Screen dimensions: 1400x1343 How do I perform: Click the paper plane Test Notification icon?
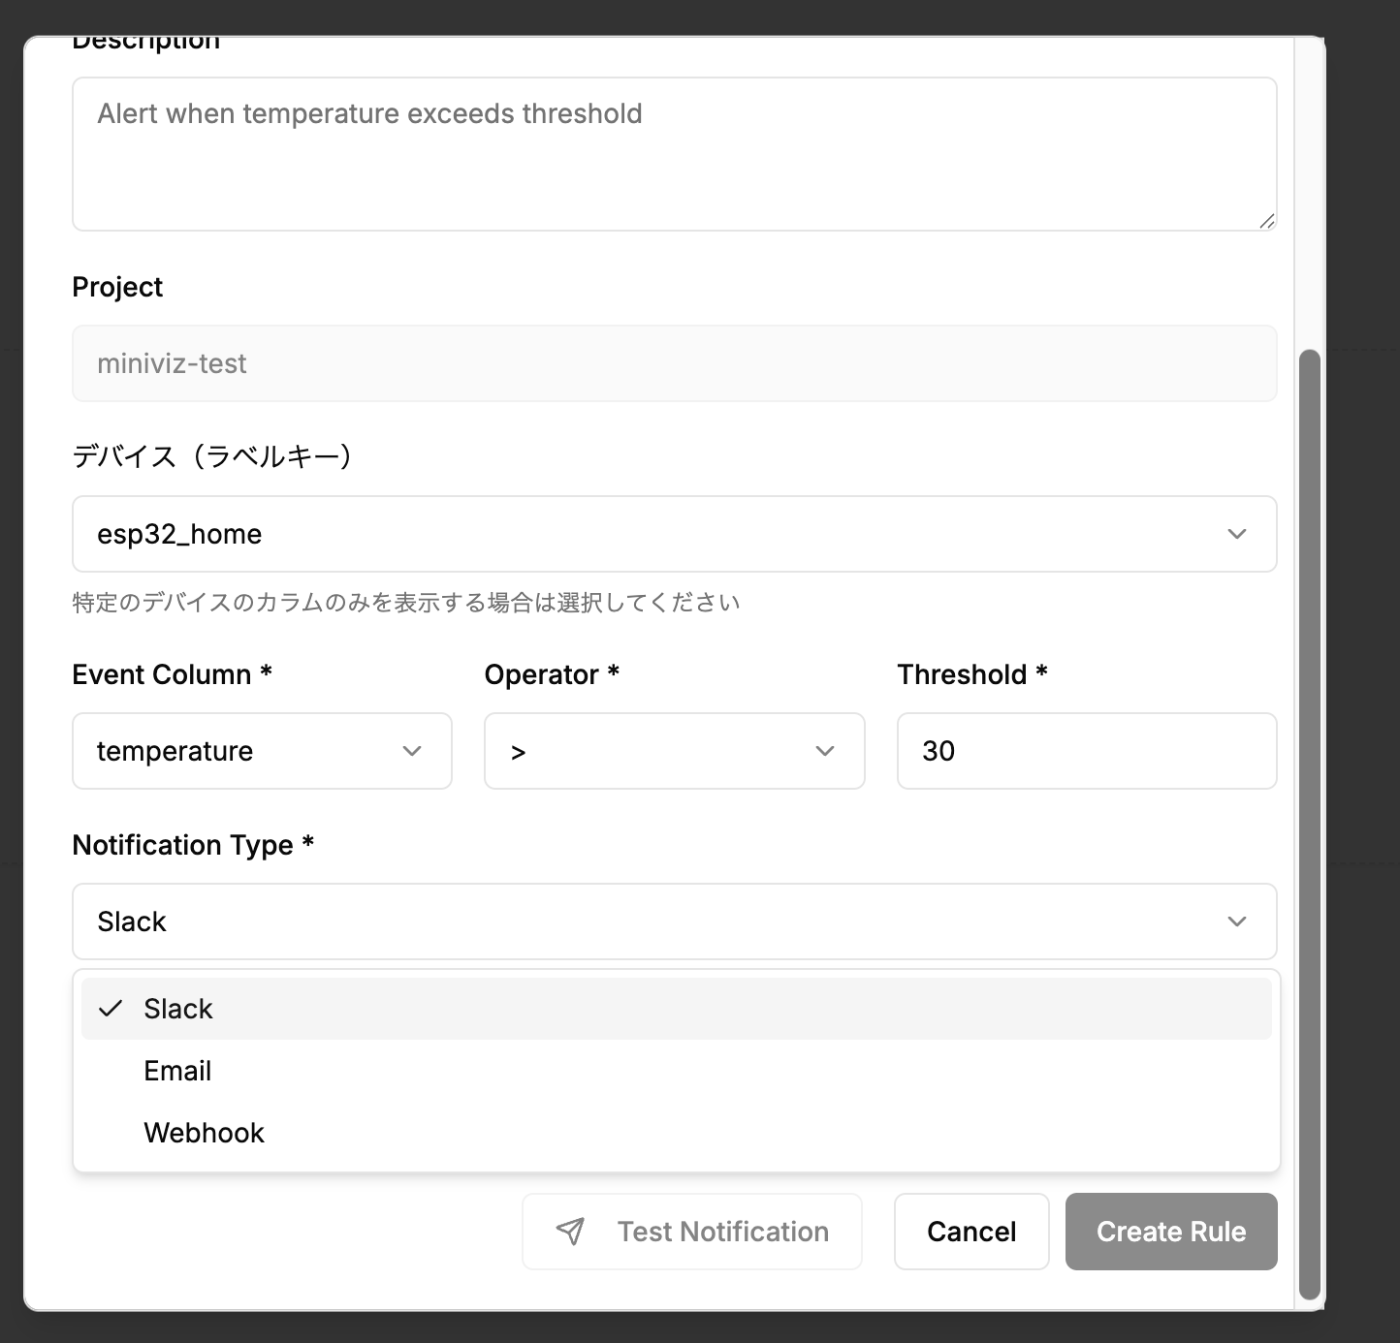(x=570, y=1231)
